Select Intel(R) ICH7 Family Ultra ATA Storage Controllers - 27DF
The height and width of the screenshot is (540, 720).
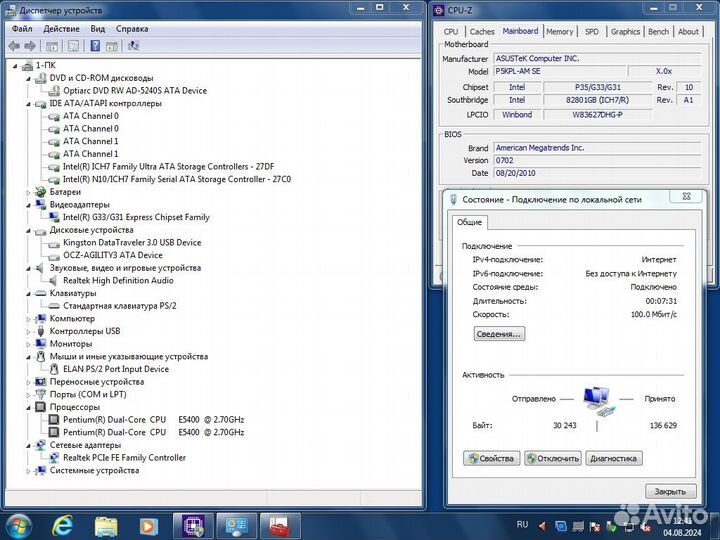point(169,167)
